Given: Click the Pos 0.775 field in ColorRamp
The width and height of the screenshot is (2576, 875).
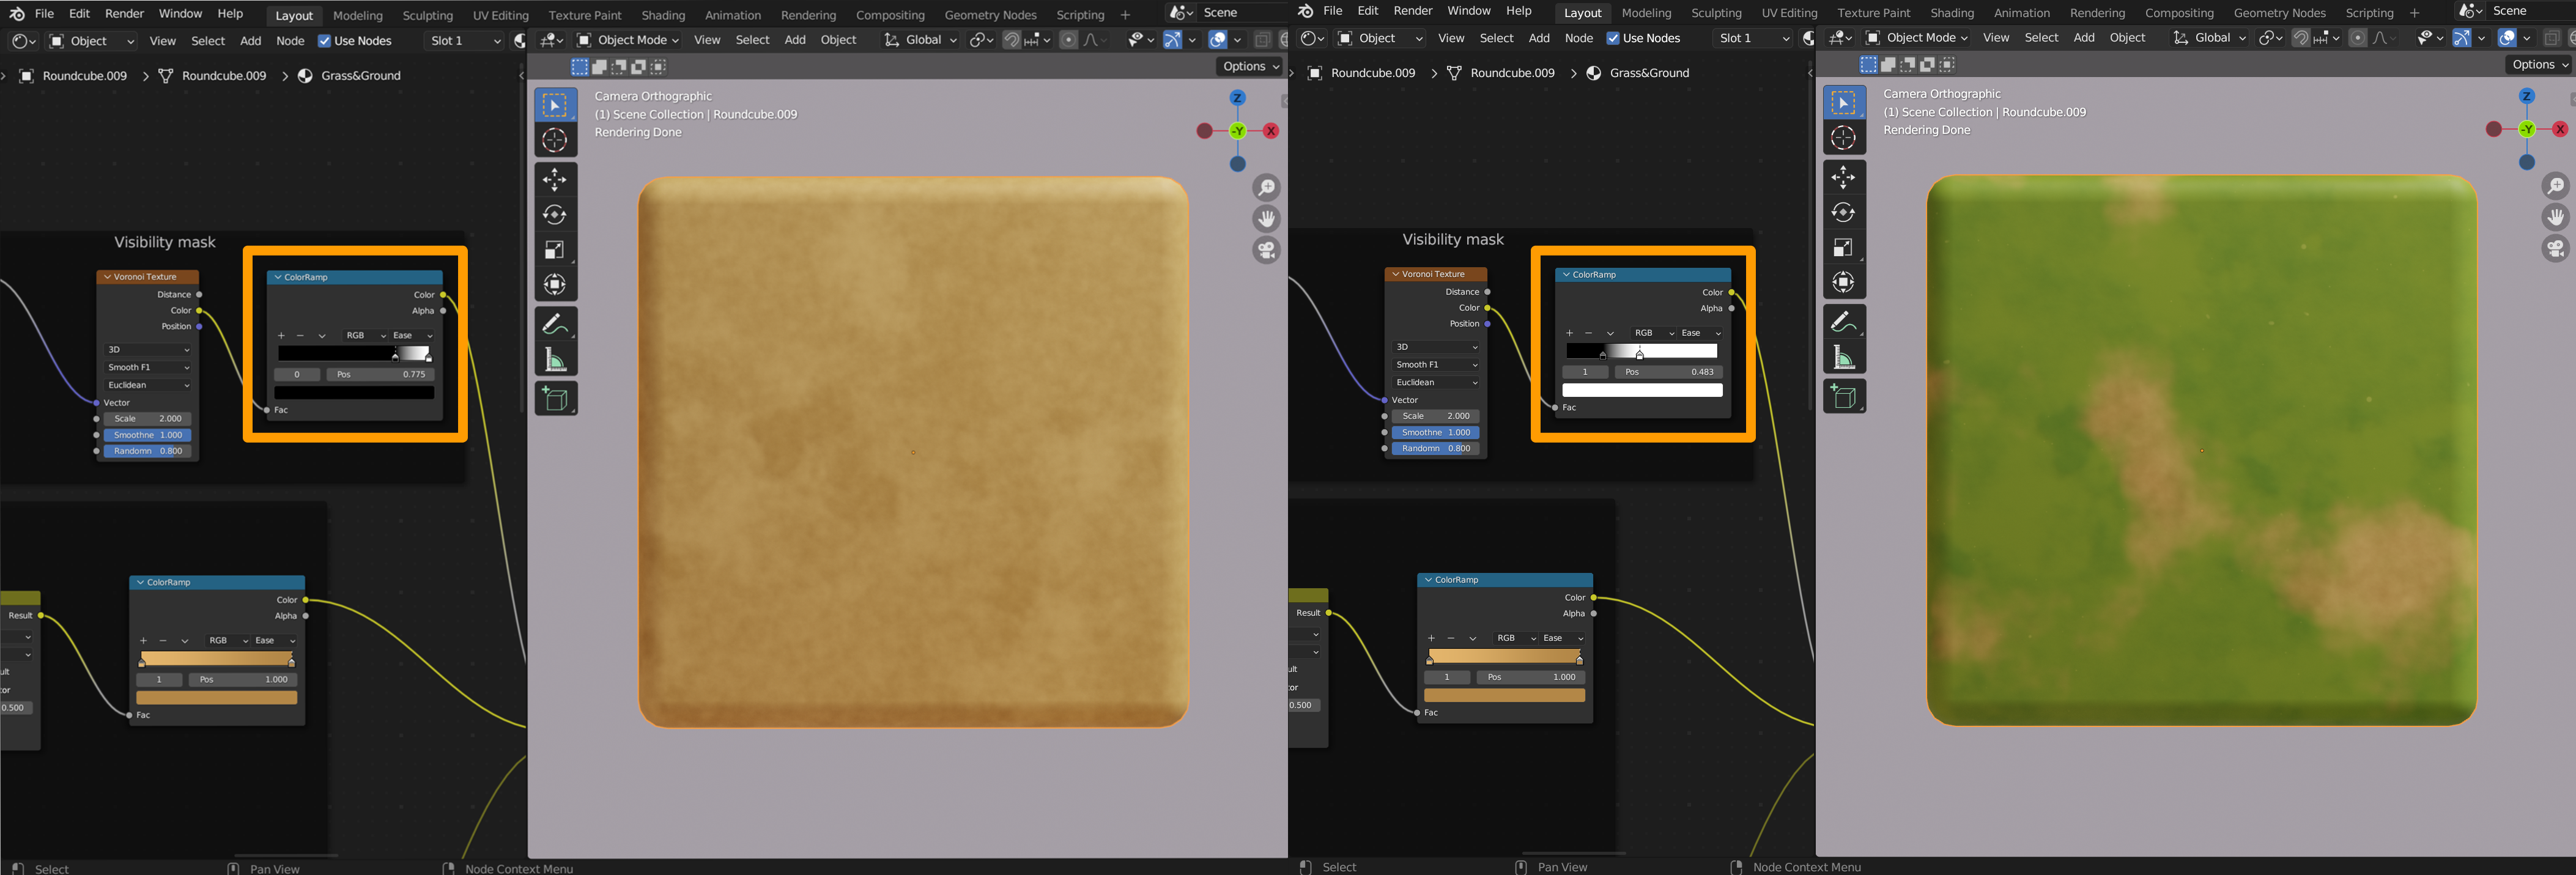Looking at the screenshot, I should pyautogui.click(x=380, y=374).
